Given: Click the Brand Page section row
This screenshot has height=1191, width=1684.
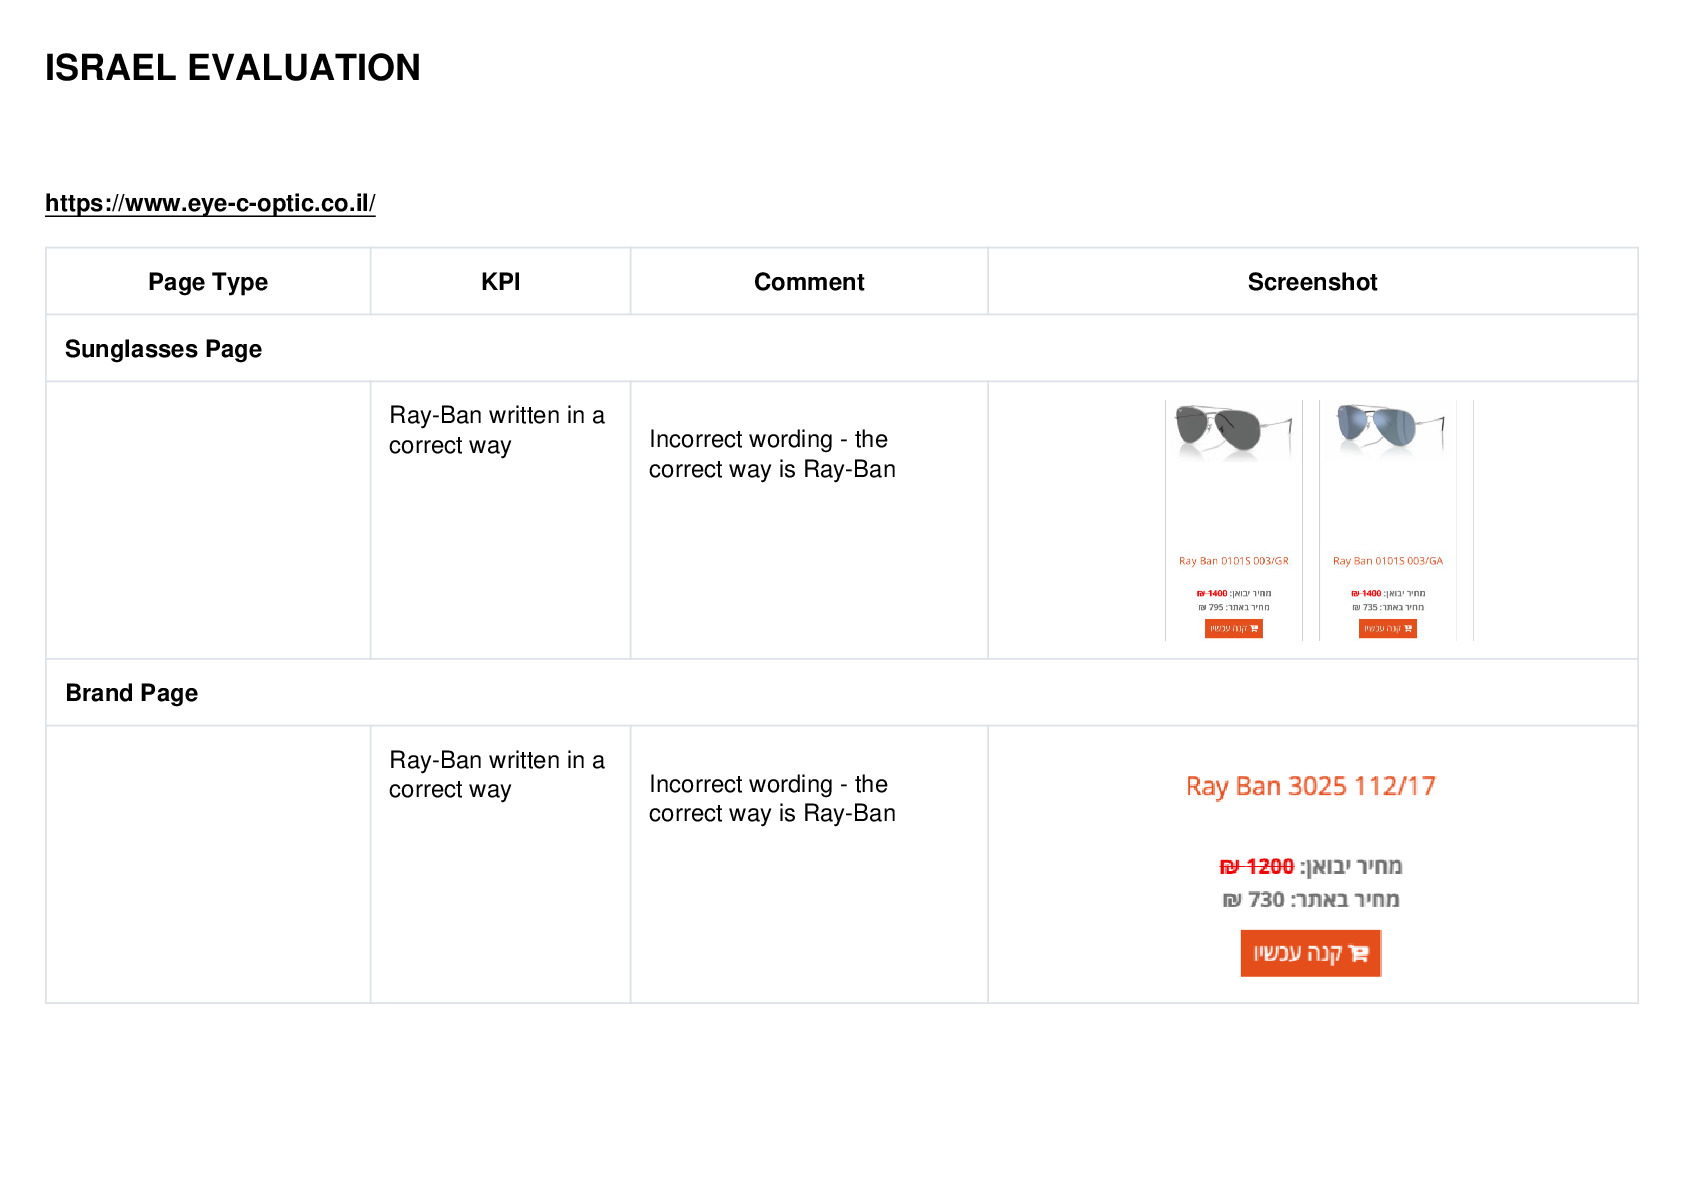Looking at the screenshot, I should coord(841,692).
